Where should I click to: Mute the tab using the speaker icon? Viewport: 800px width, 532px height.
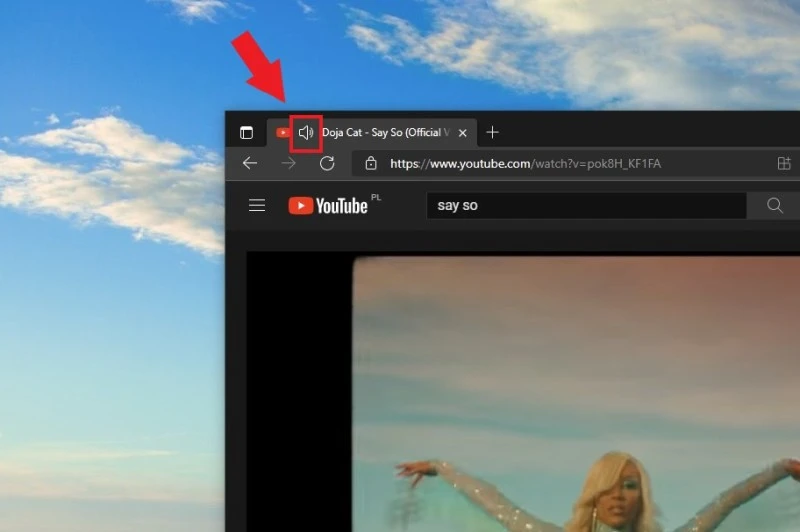(x=306, y=133)
